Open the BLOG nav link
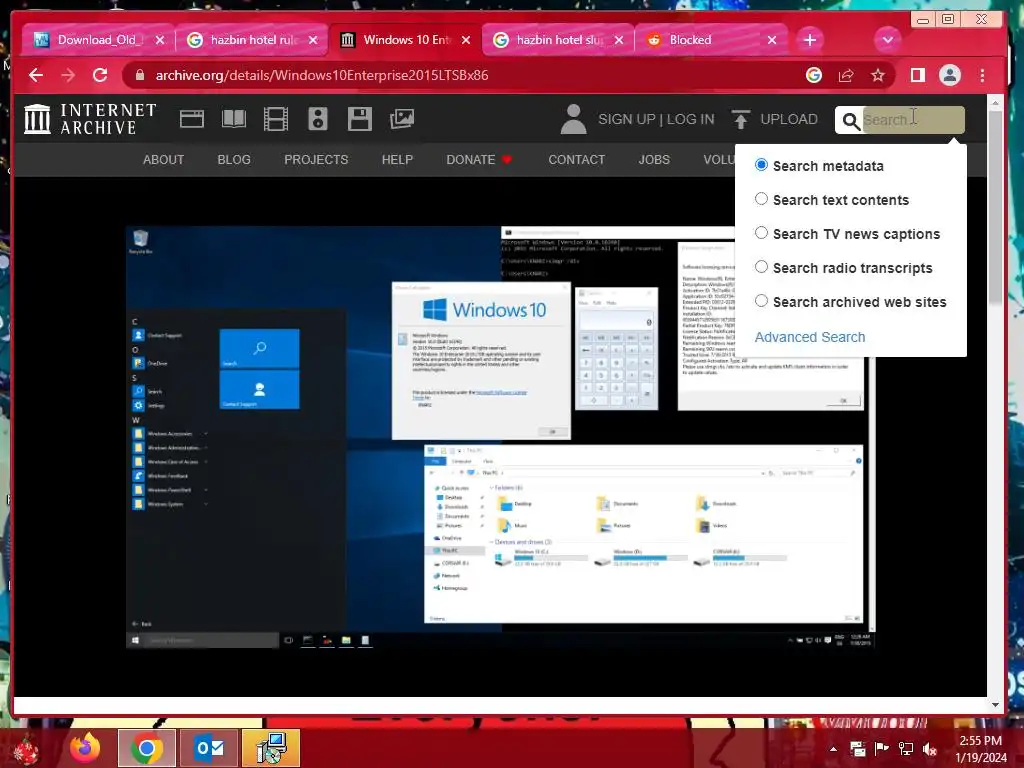1024x768 pixels. [x=234, y=159]
